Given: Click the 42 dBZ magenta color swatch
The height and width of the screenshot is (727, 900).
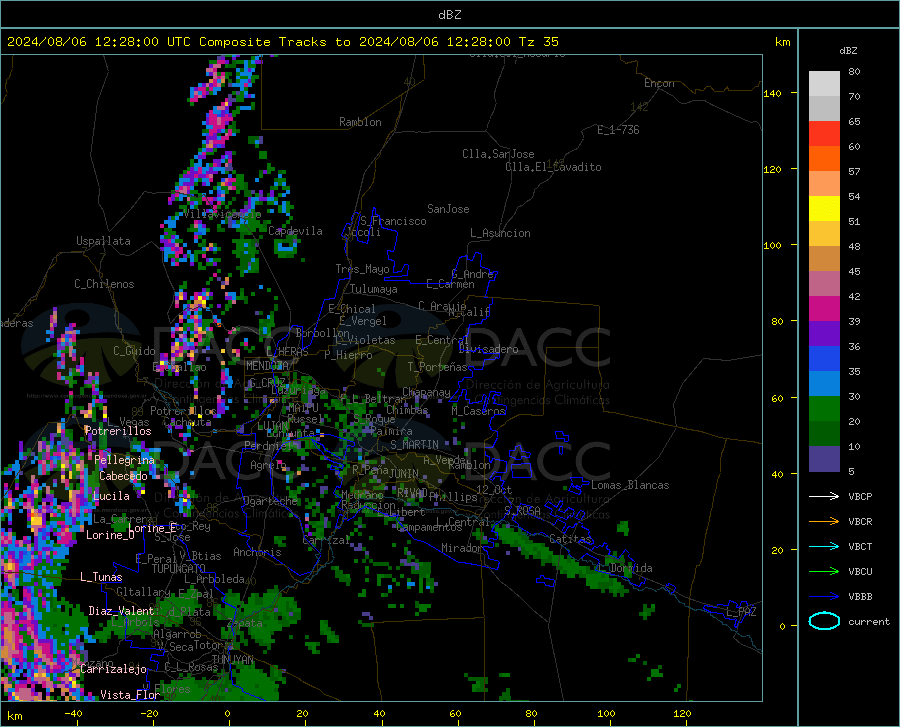Looking at the screenshot, I should 824,309.
